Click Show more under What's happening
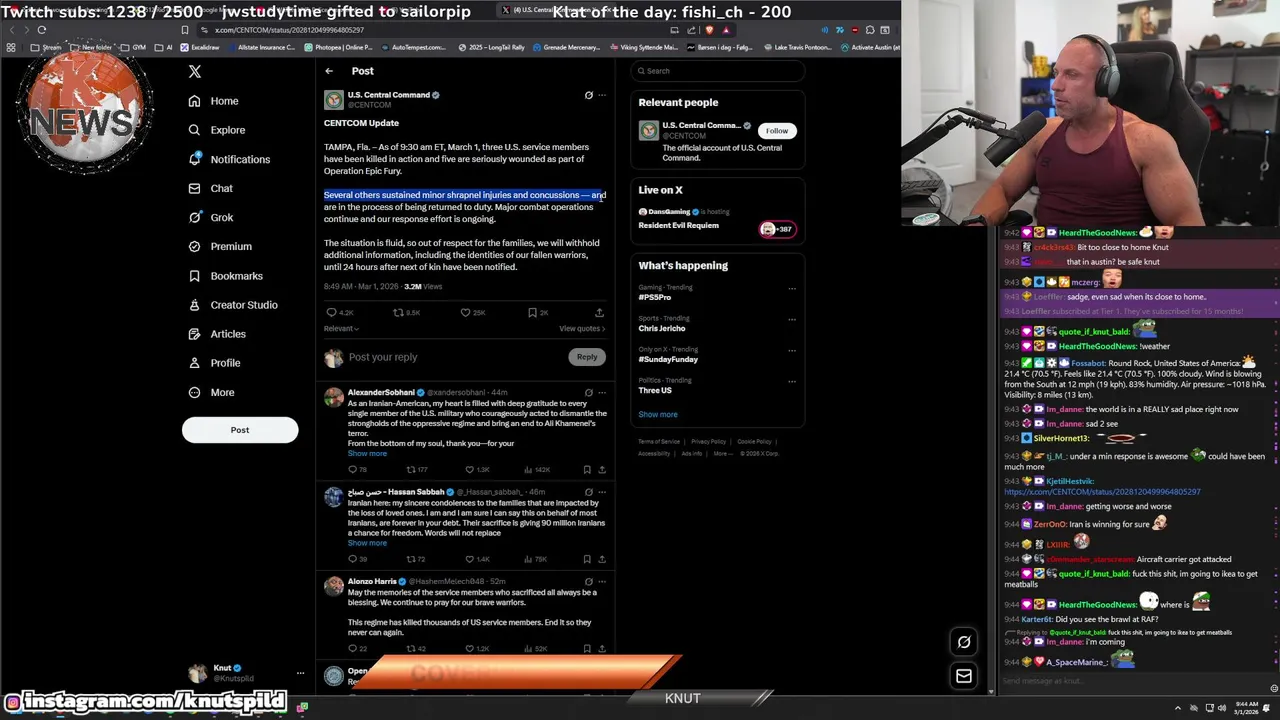The height and width of the screenshot is (720, 1280). [658, 414]
